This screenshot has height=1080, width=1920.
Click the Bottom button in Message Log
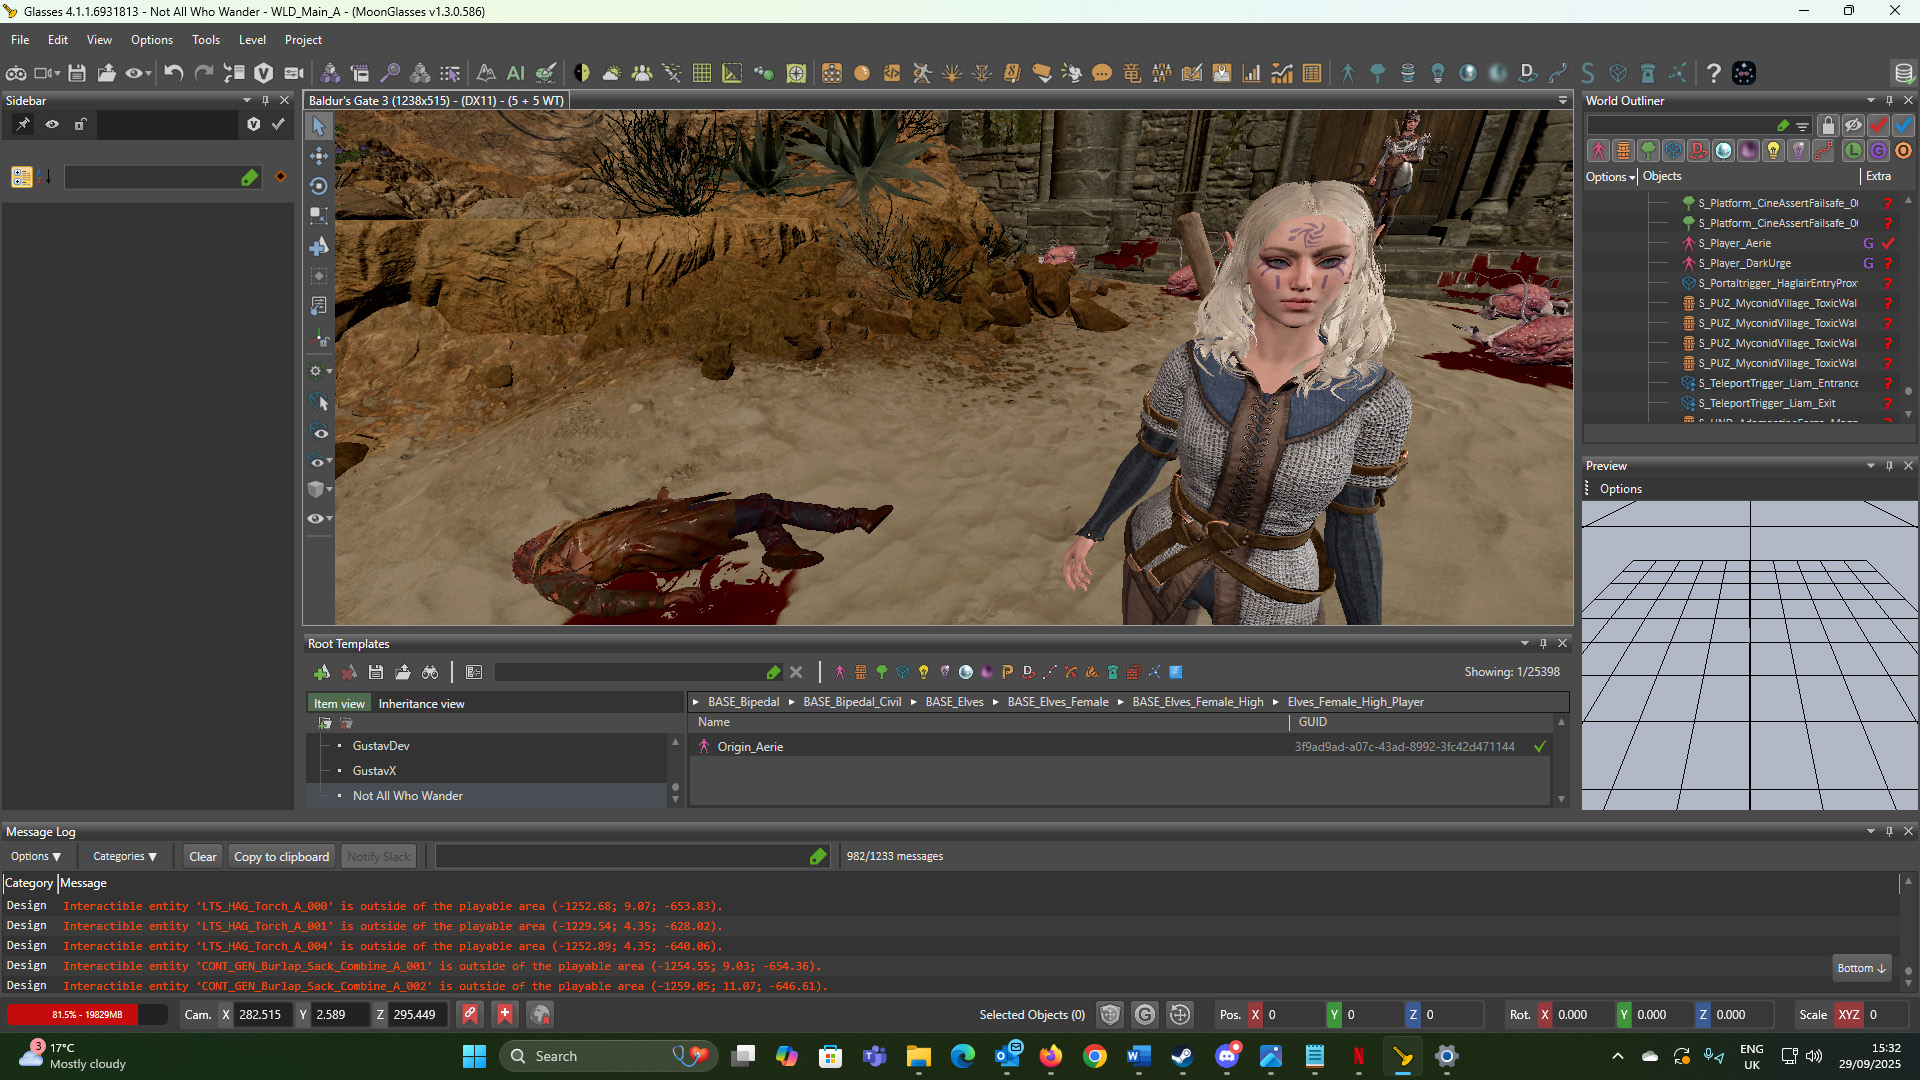click(x=1861, y=968)
